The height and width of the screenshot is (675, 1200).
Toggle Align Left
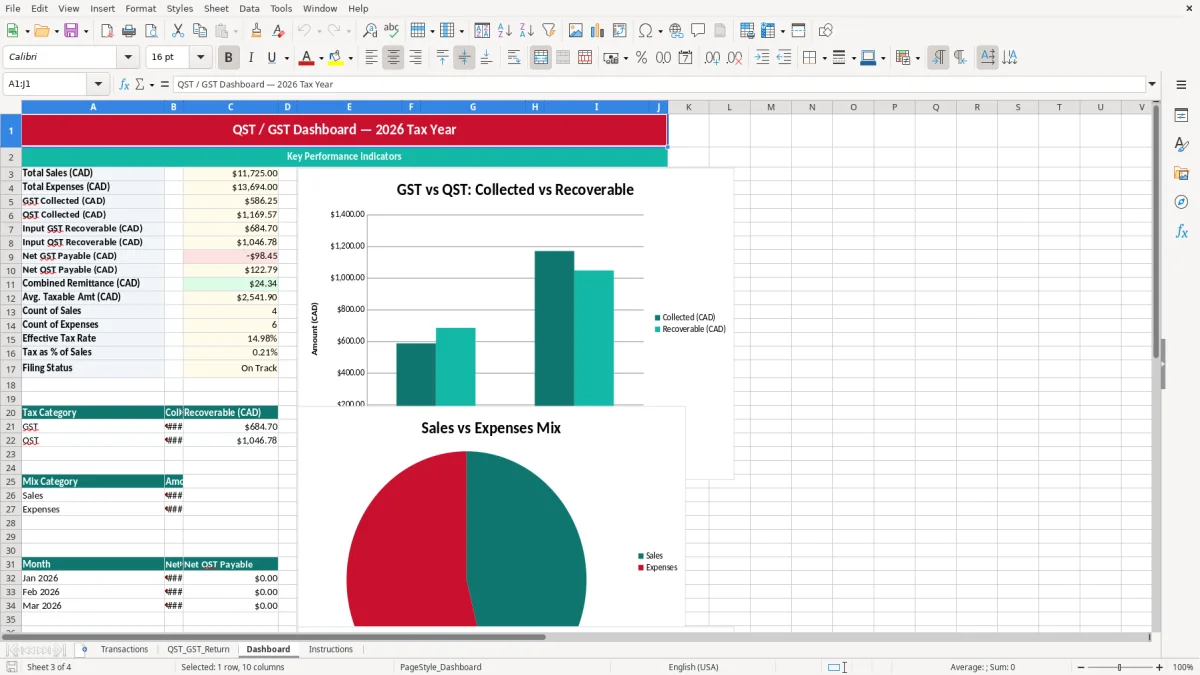pyautogui.click(x=371, y=58)
